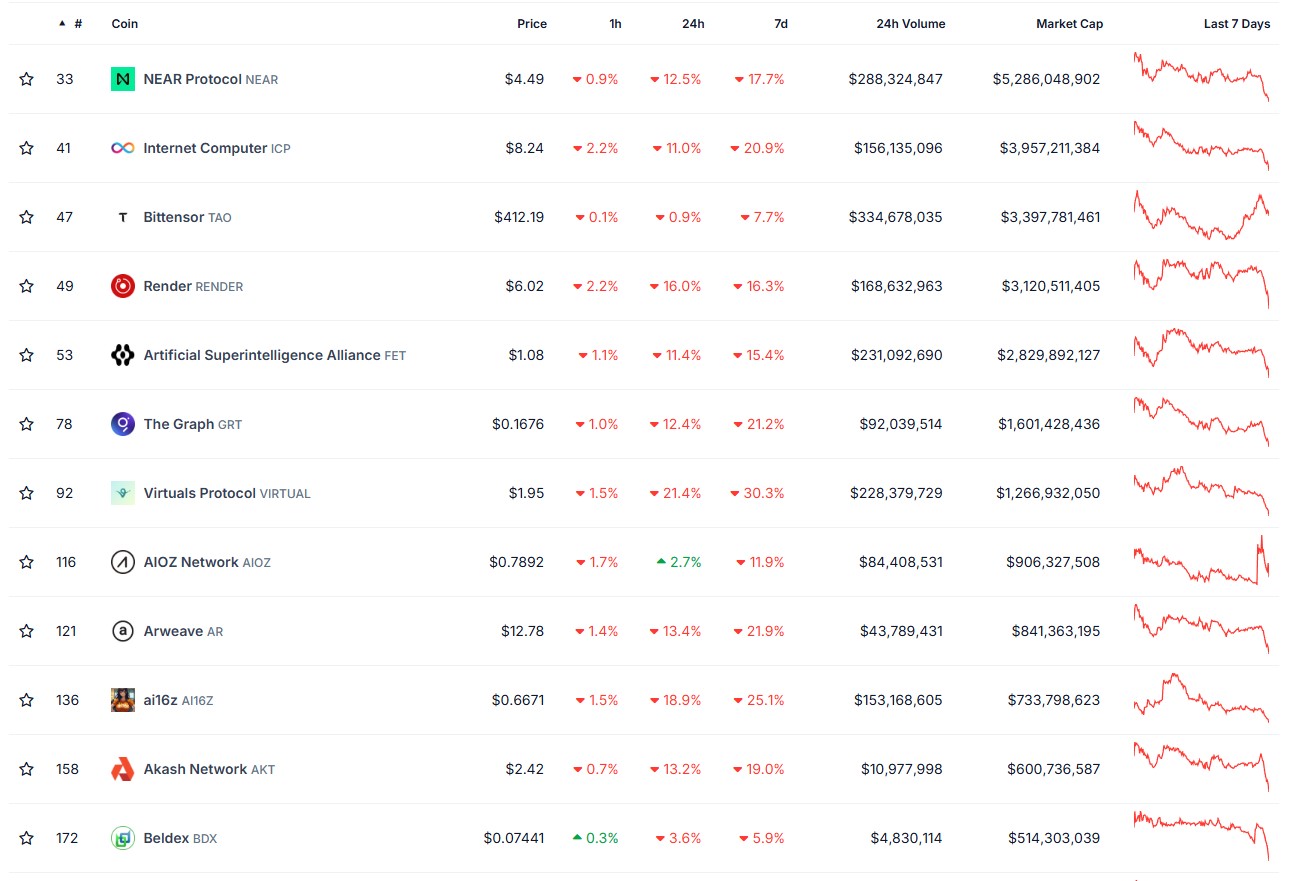Sort by 24h change header
The height and width of the screenshot is (881, 1305).
coord(693,24)
